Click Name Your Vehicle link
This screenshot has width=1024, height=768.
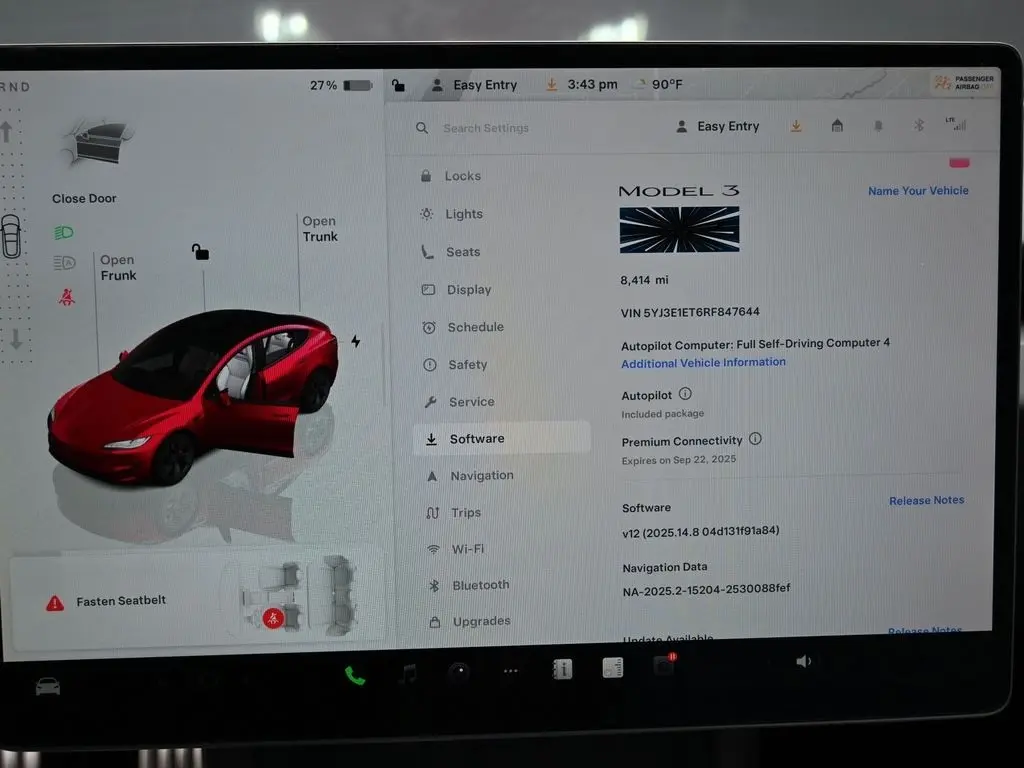[918, 191]
